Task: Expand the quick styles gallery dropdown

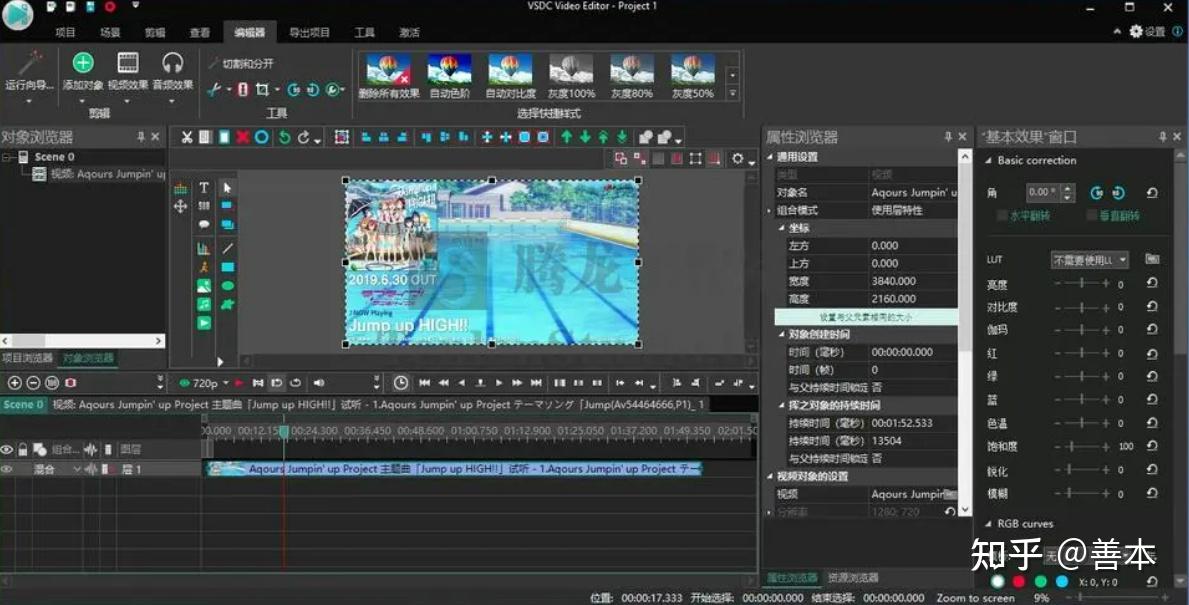Action: 733,93
